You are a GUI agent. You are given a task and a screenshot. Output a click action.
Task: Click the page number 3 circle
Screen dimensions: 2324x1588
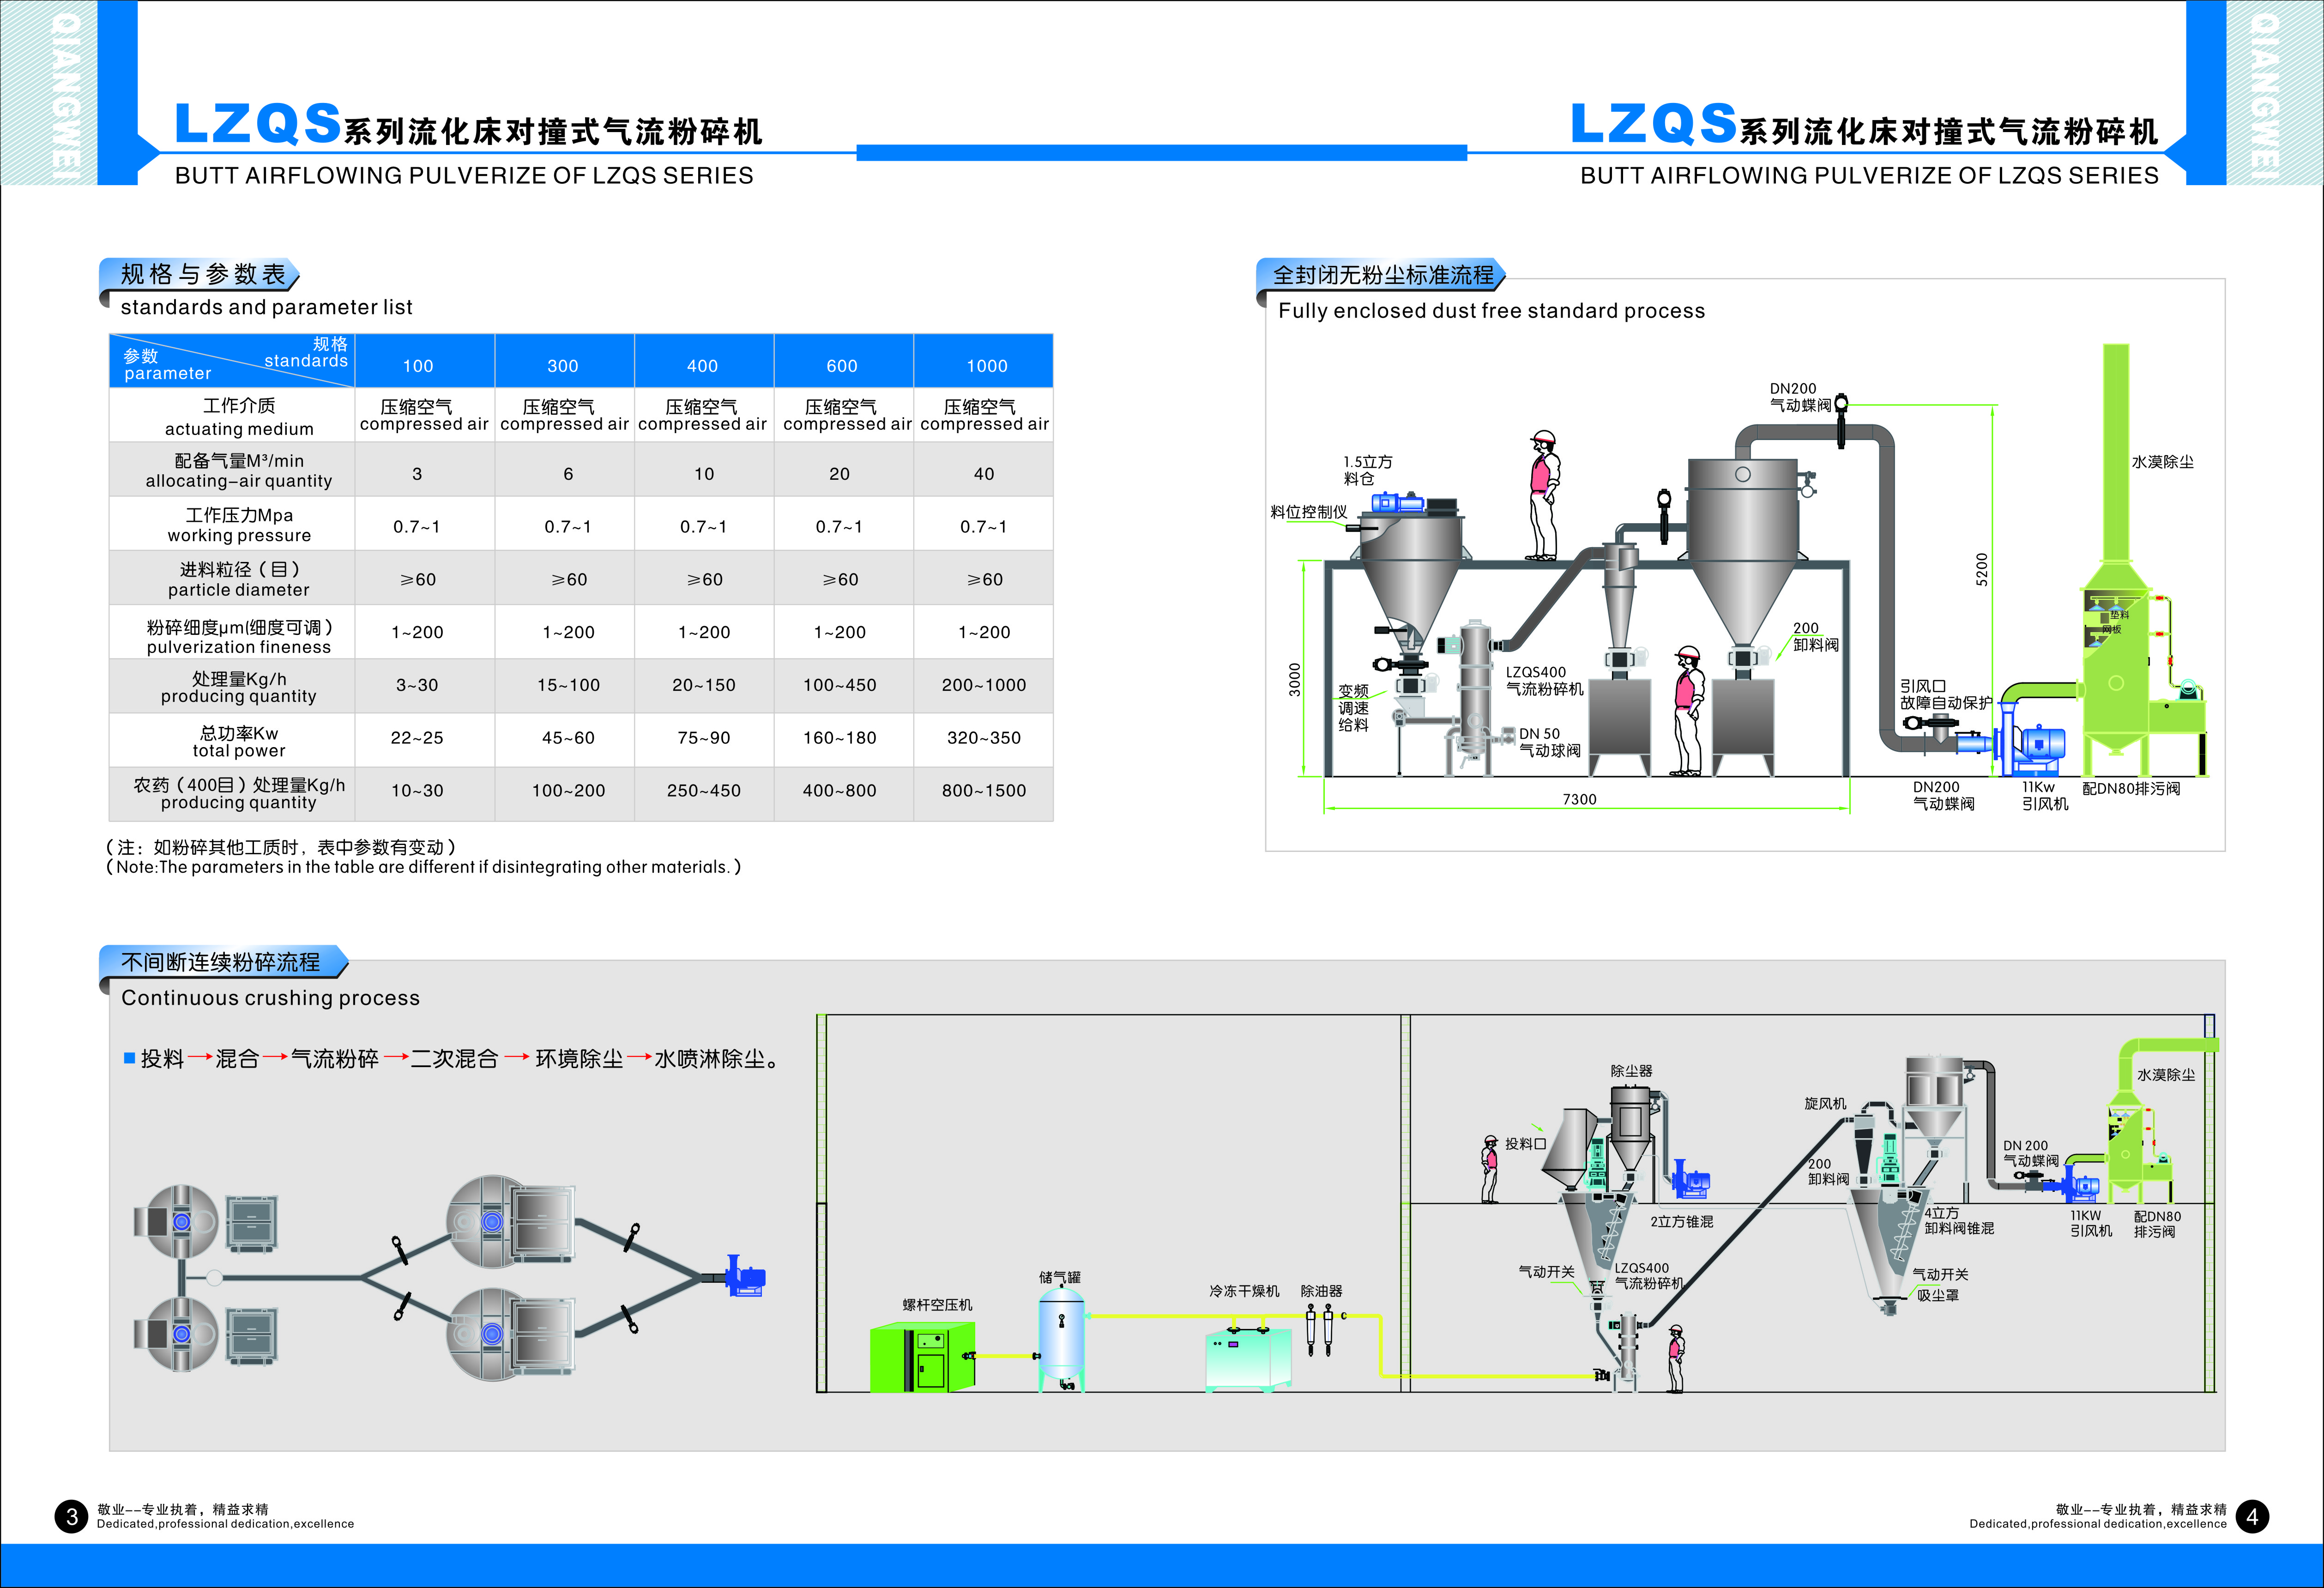(71, 1517)
